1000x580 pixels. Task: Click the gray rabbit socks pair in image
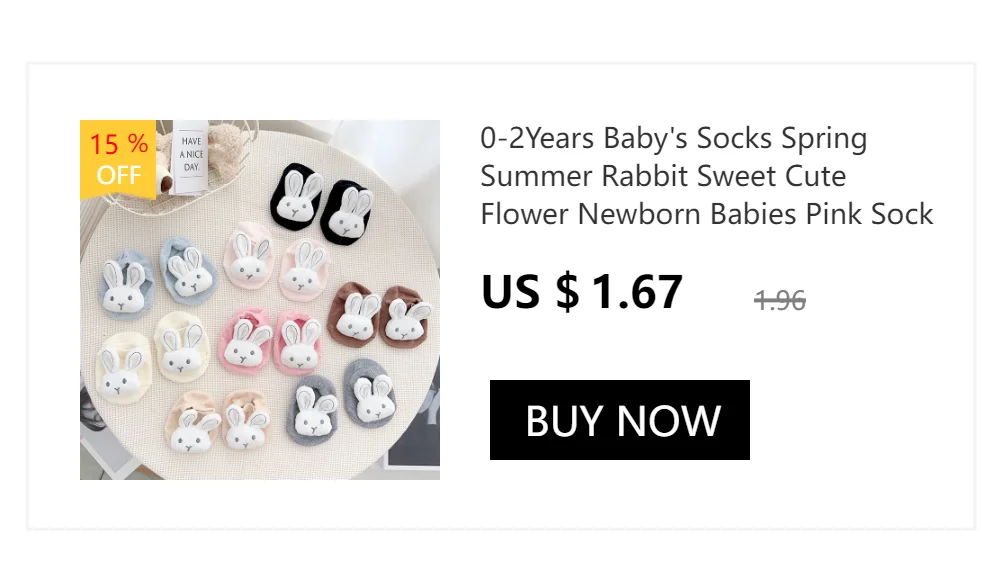342,401
